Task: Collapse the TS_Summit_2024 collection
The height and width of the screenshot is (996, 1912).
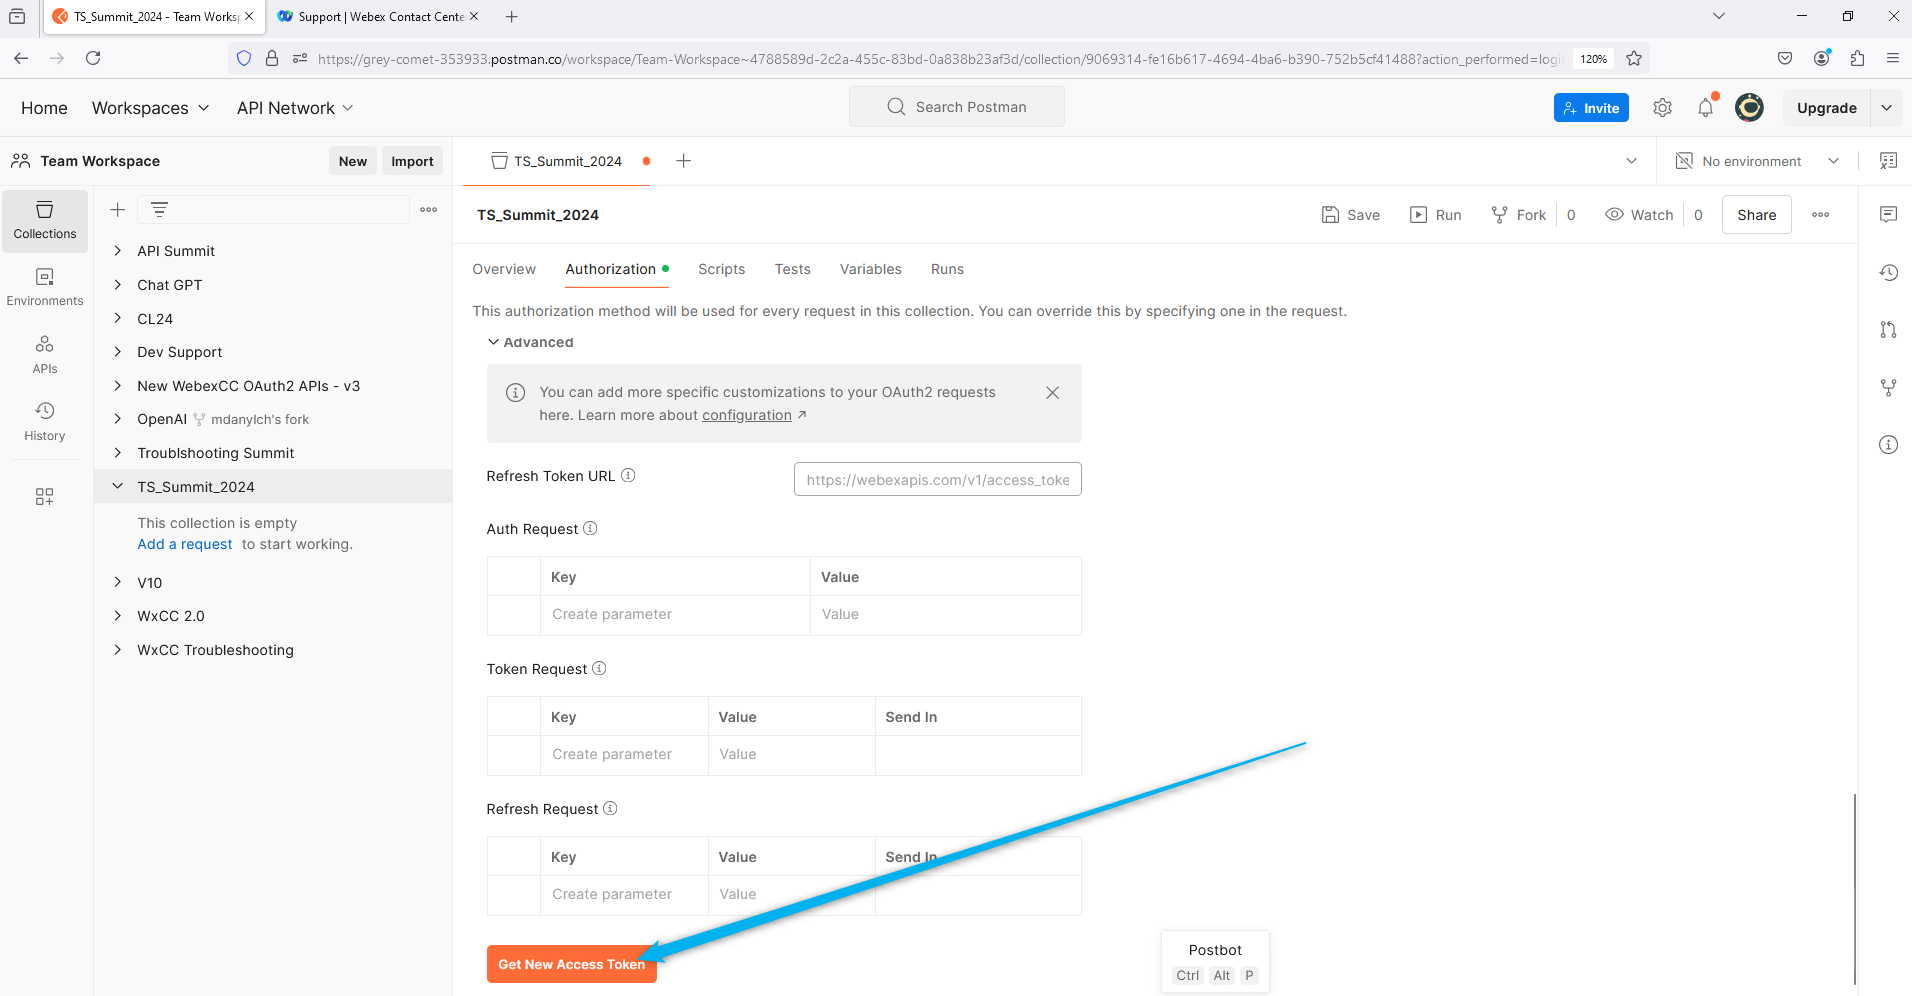Action: [118, 486]
